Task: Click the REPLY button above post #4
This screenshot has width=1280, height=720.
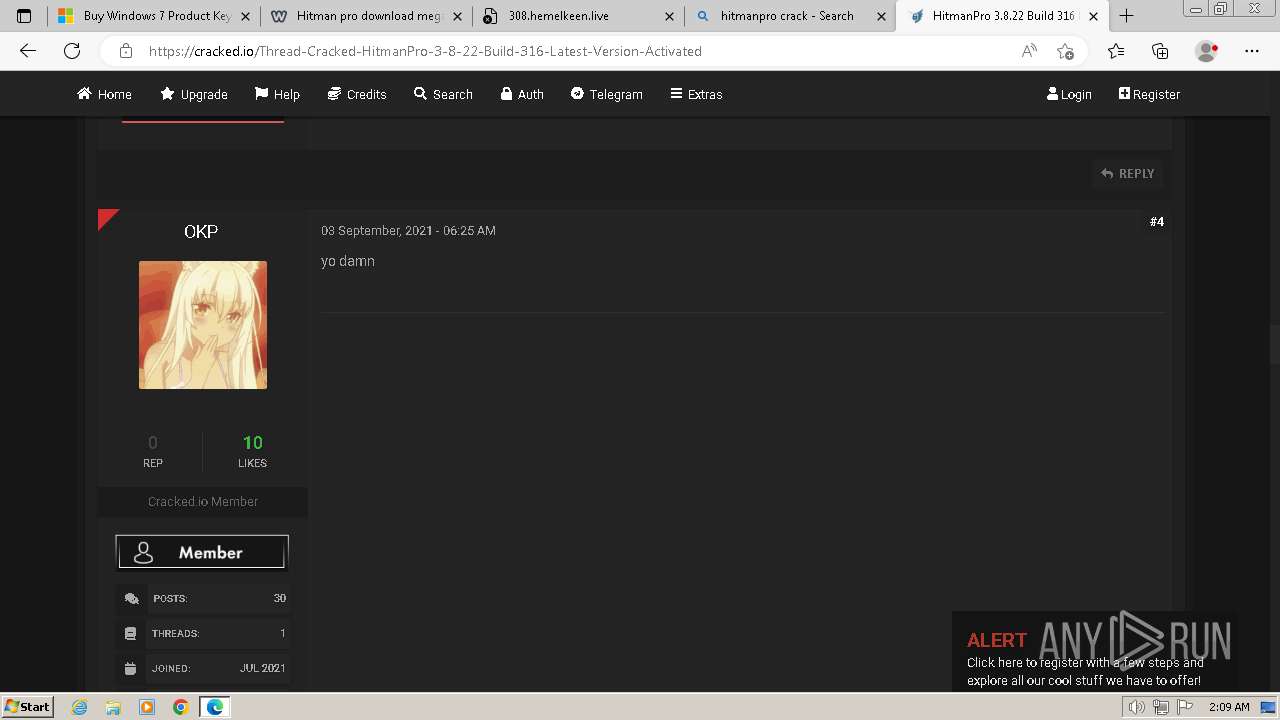Action: click(1128, 174)
